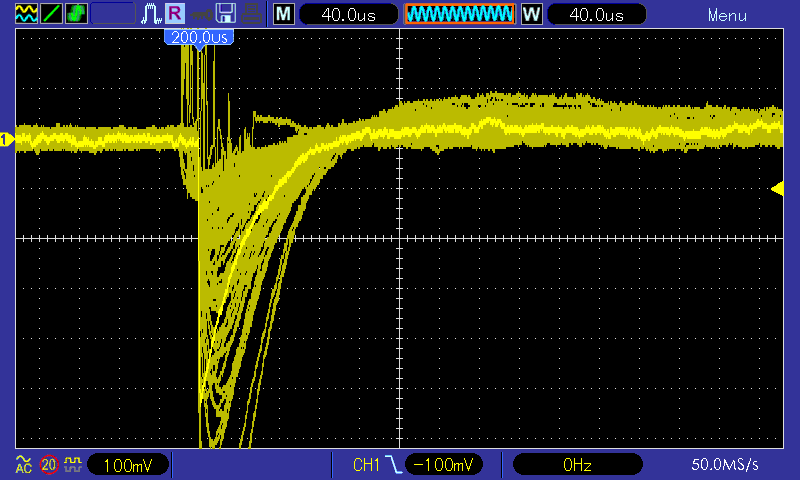Click the trigger level arrow at right edge
Screen dimensions: 800x480
click(x=777, y=189)
